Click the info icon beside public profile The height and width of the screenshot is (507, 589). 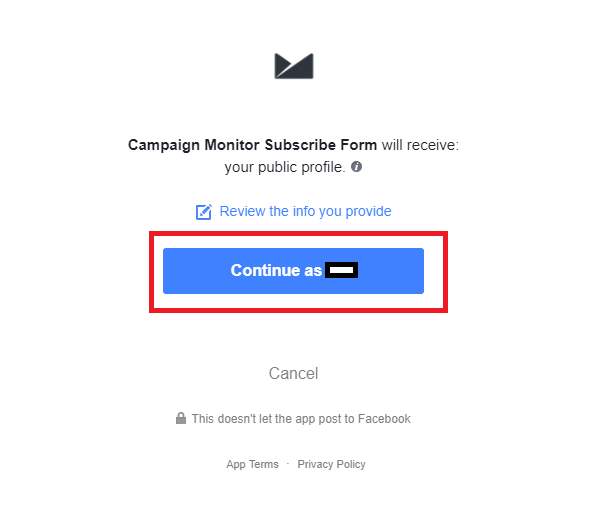pos(356,166)
